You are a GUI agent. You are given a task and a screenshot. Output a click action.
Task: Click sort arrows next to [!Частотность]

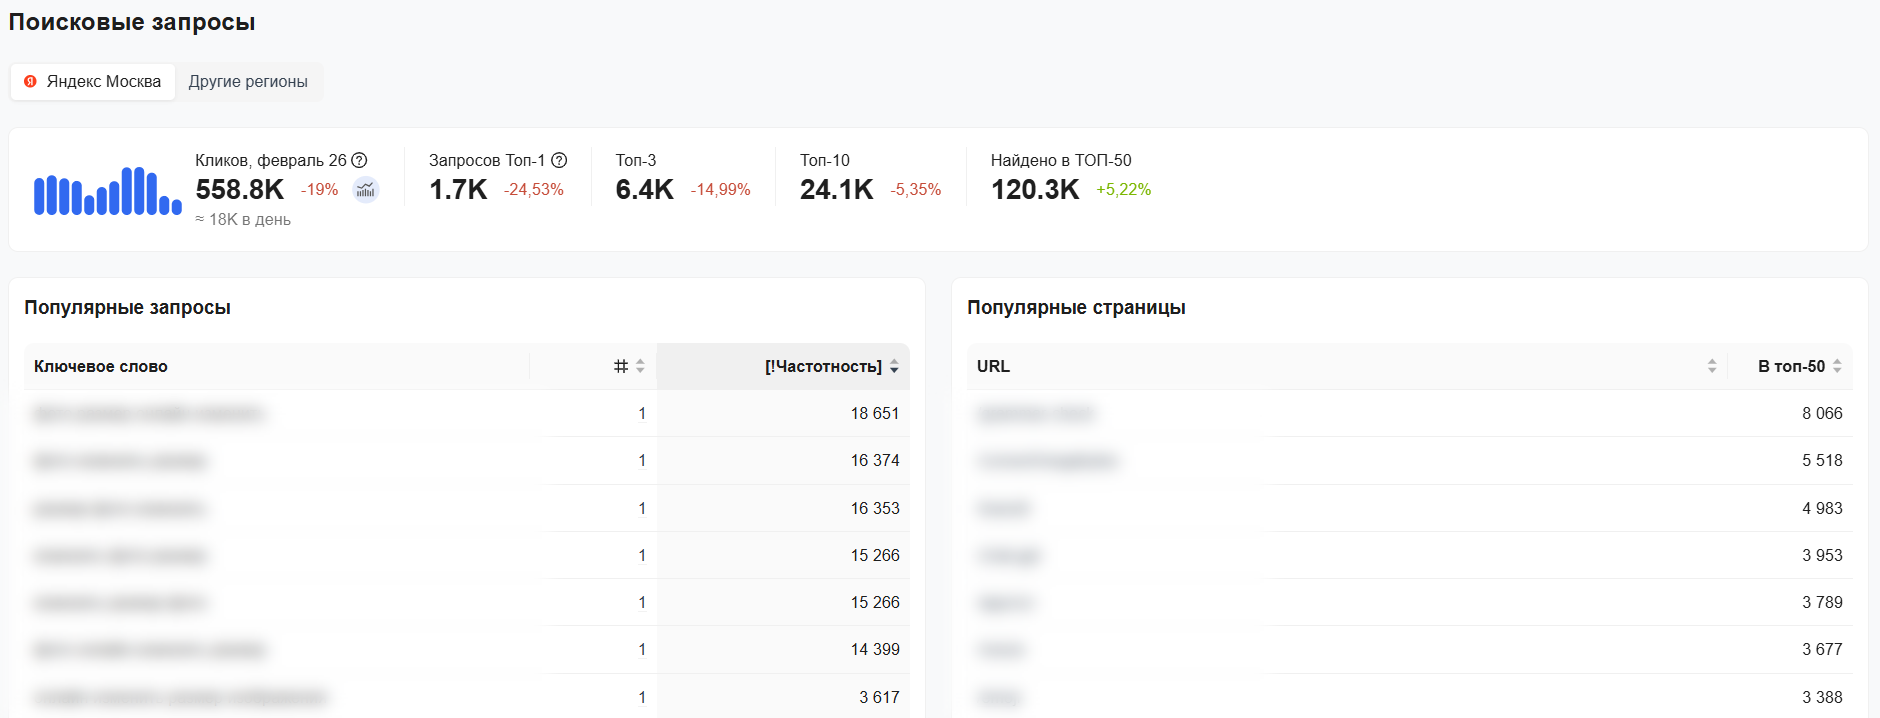pos(894,367)
